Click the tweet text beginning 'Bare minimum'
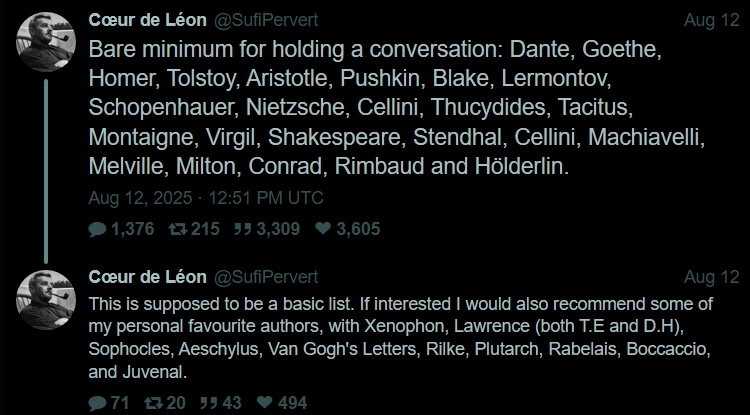Screen dimensions: 750x415 pos(397,108)
